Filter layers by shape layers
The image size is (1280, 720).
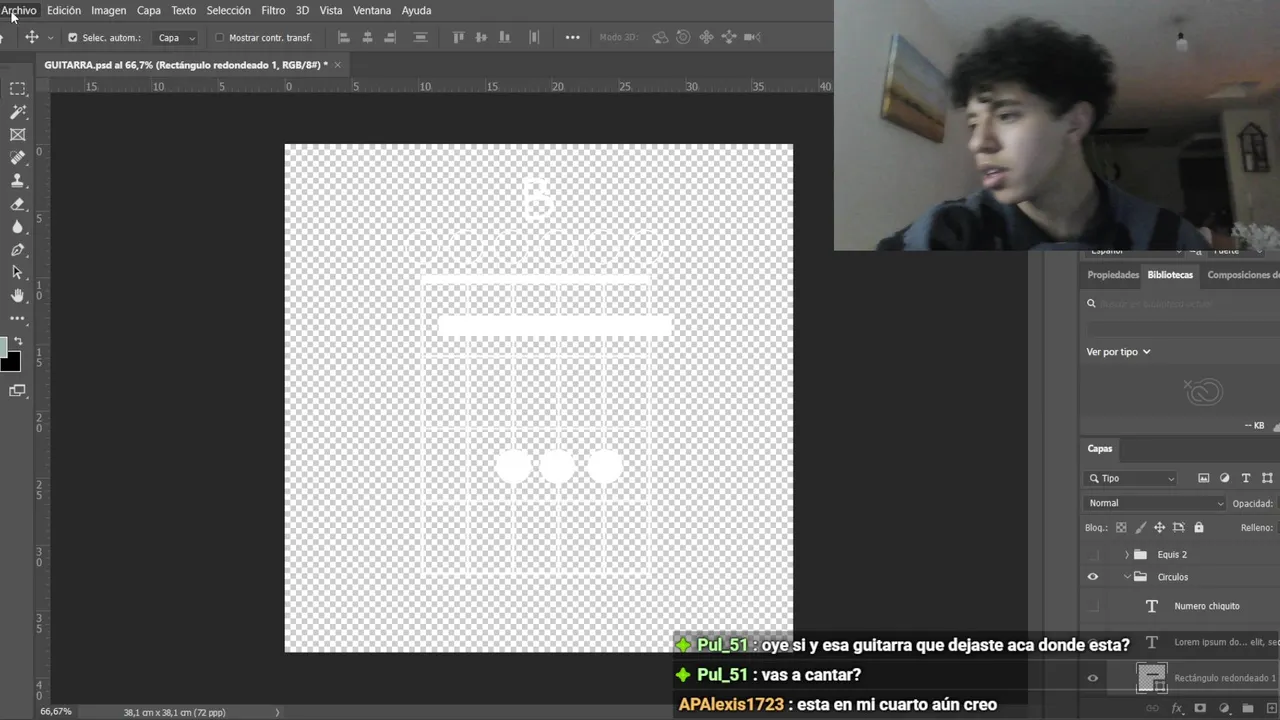click(1268, 478)
